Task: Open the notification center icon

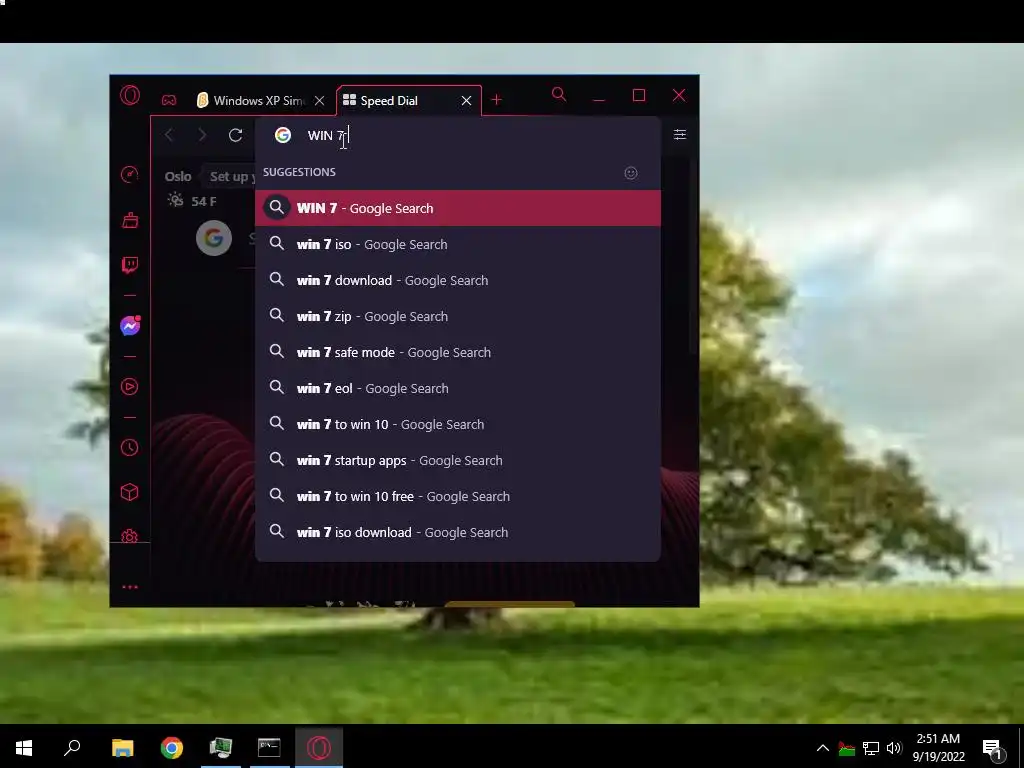Action: 993,748
